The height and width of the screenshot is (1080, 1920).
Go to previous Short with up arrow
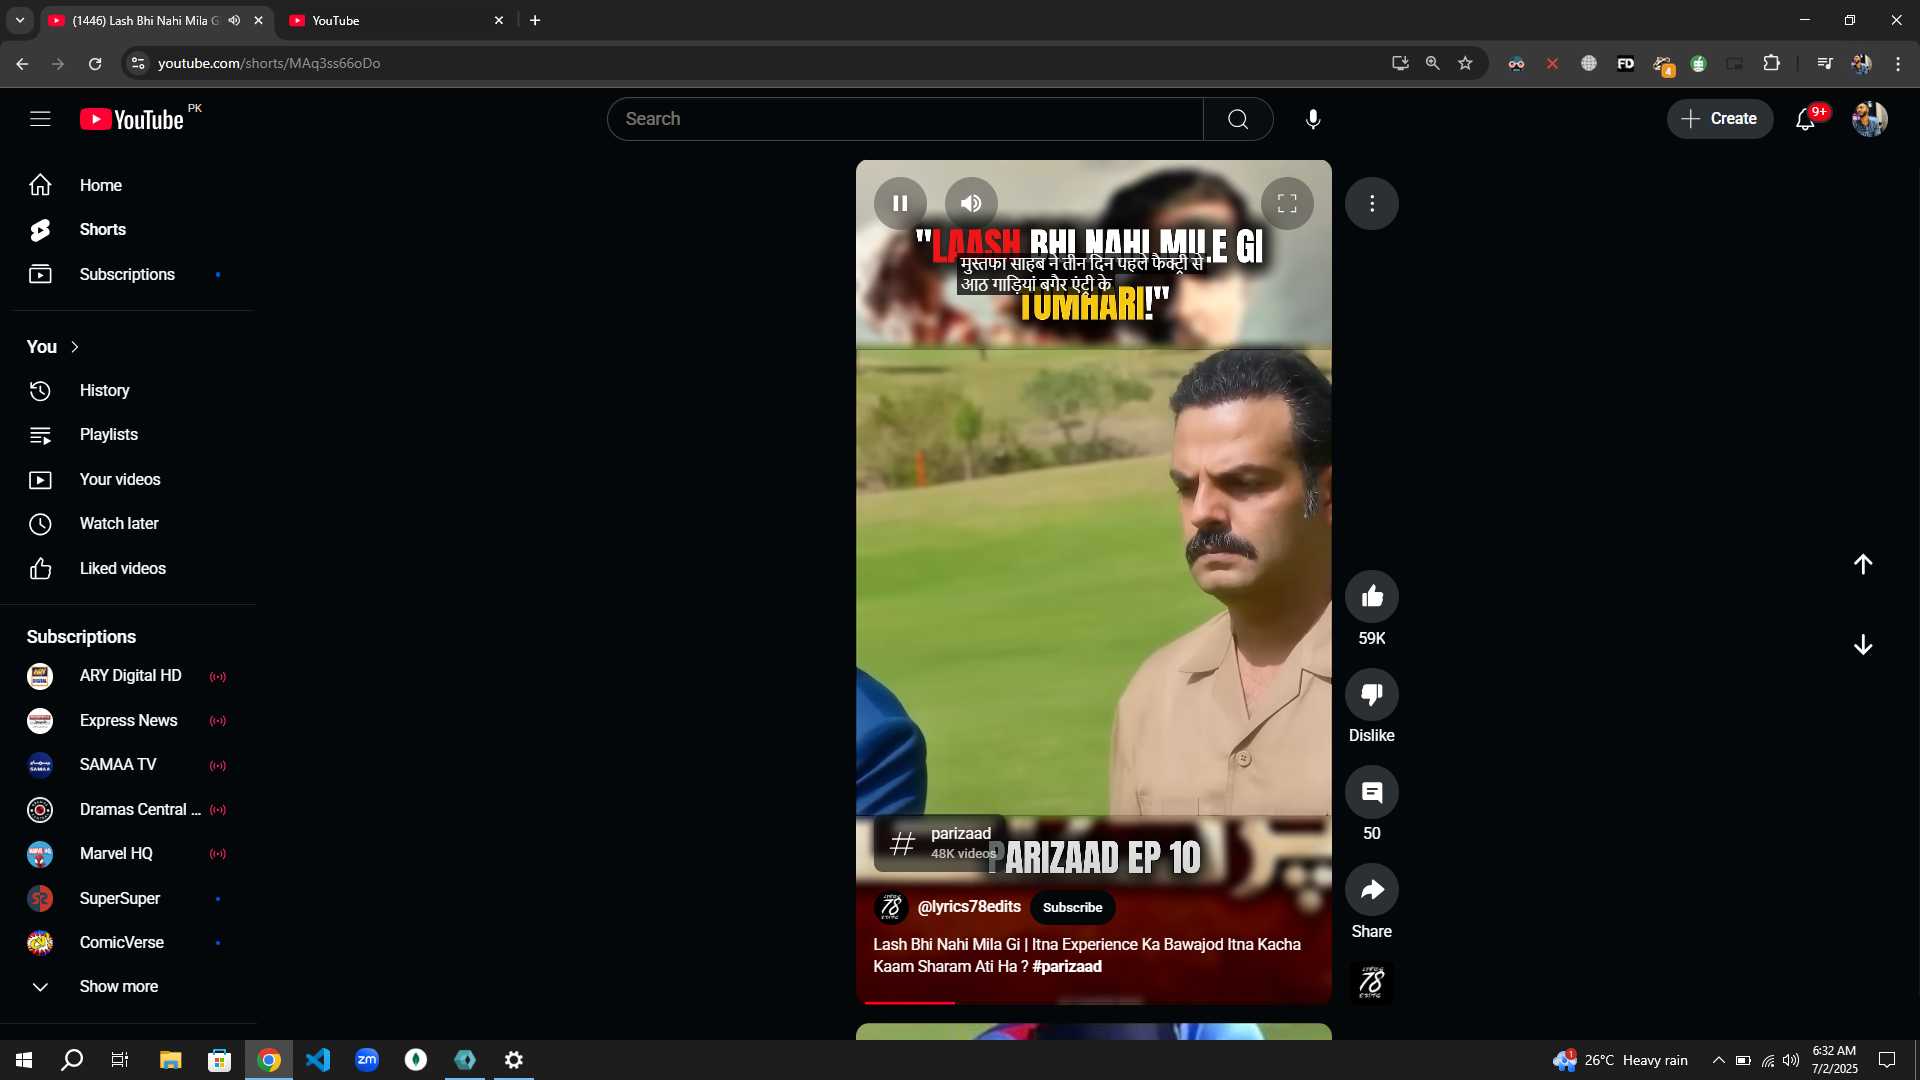pos(1863,564)
